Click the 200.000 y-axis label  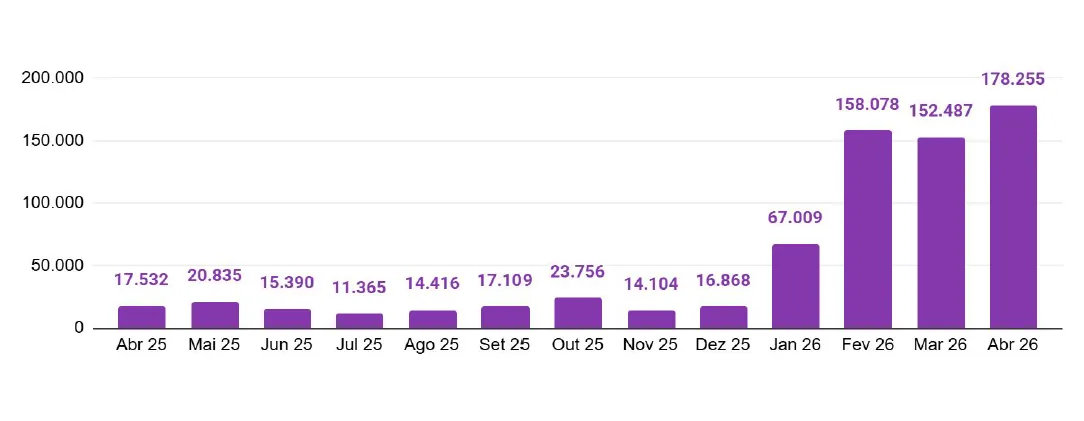pos(53,78)
